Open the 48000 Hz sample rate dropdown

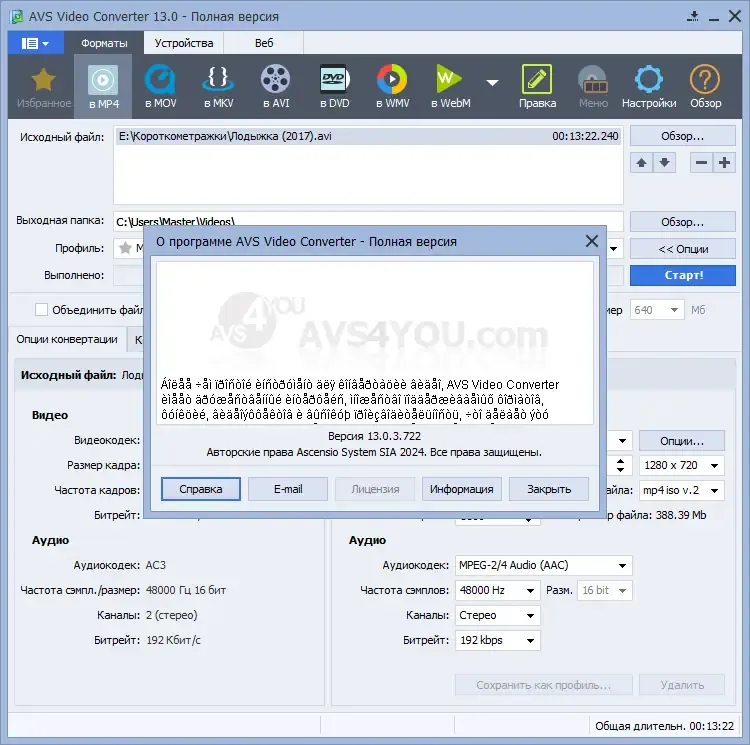[497, 590]
